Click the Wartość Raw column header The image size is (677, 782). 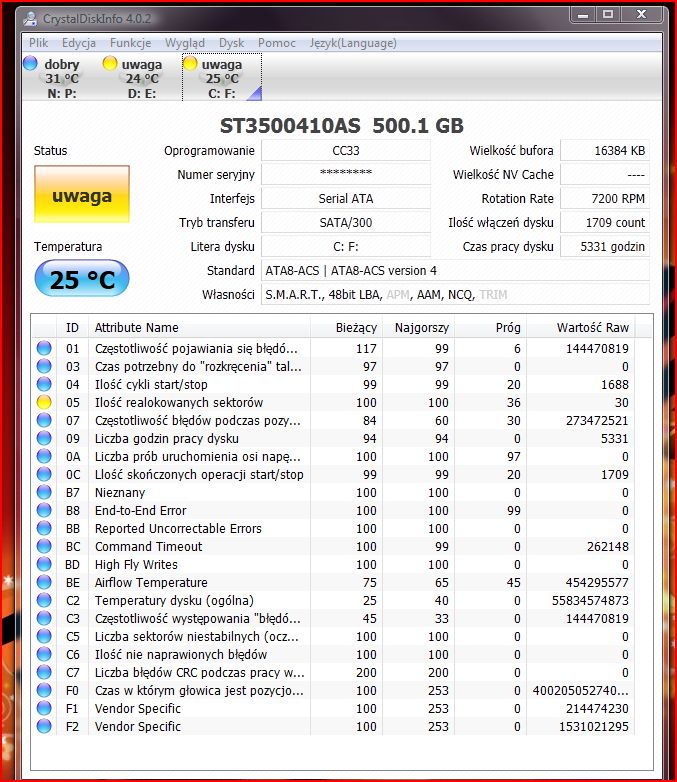tap(580, 328)
